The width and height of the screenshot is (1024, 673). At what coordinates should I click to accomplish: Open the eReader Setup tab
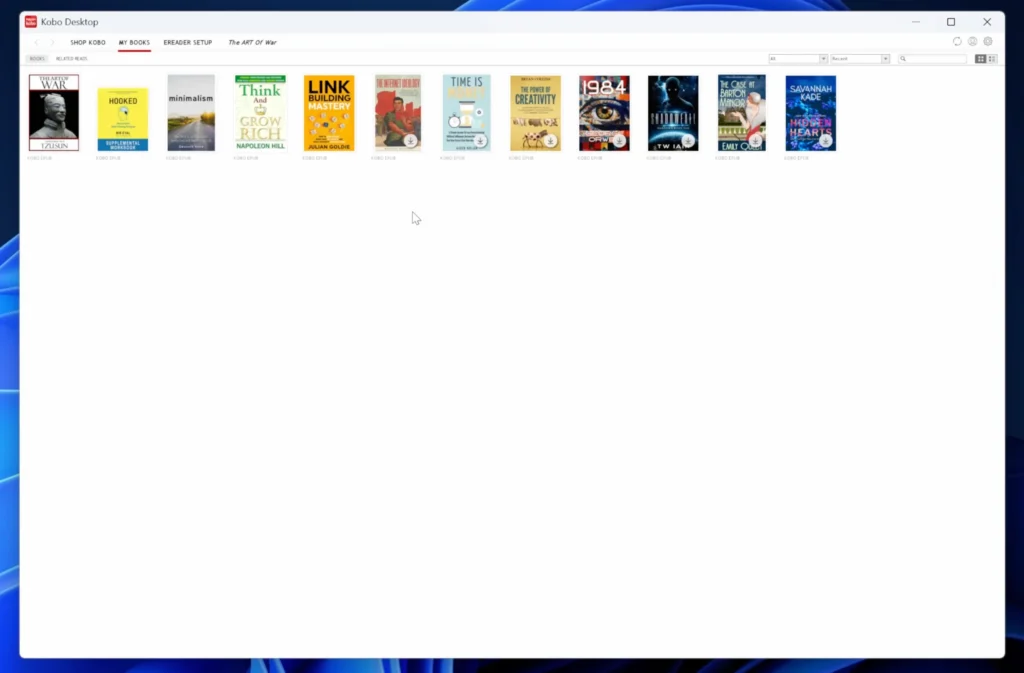point(187,42)
